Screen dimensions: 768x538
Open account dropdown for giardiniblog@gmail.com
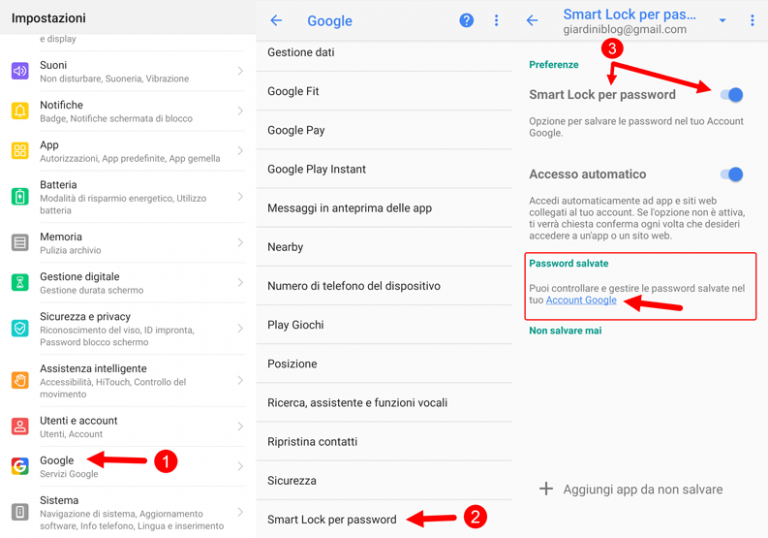click(x=722, y=21)
